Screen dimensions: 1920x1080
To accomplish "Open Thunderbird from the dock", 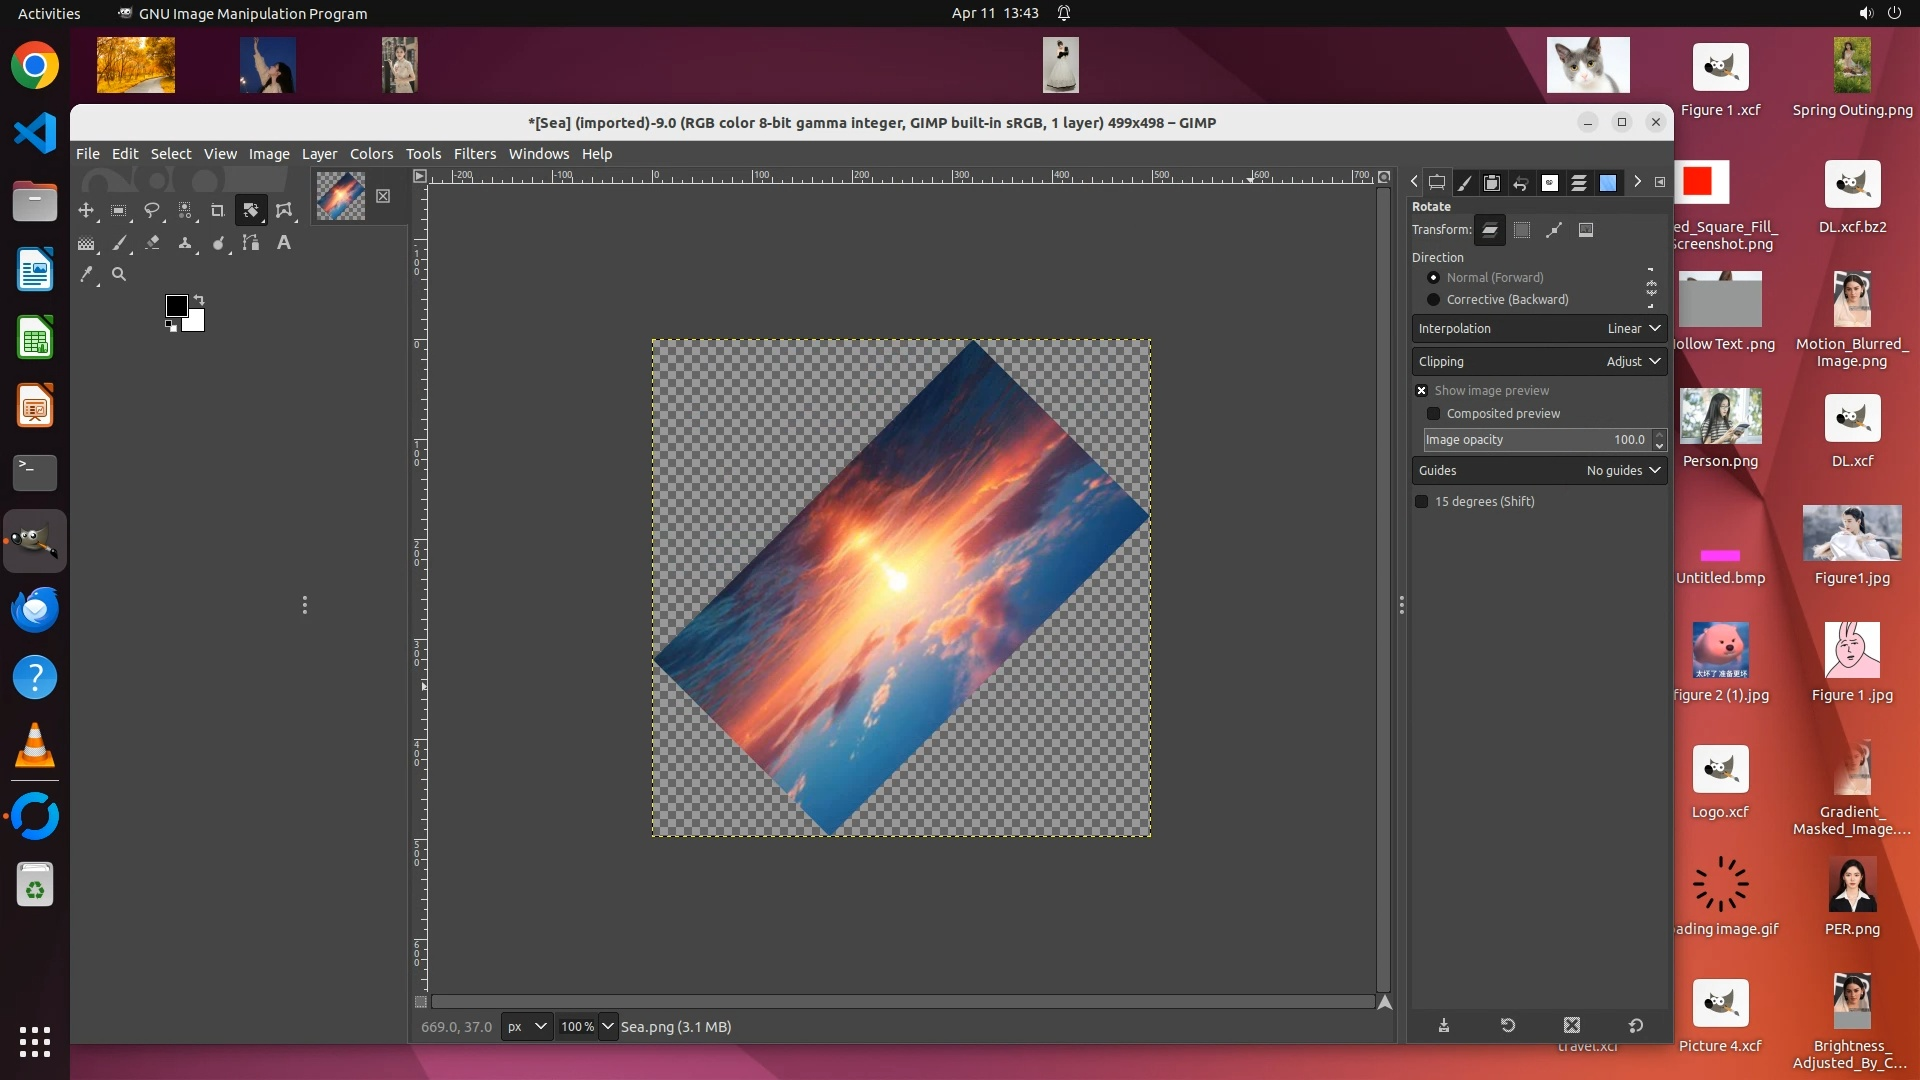I will click(x=35, y=609).
